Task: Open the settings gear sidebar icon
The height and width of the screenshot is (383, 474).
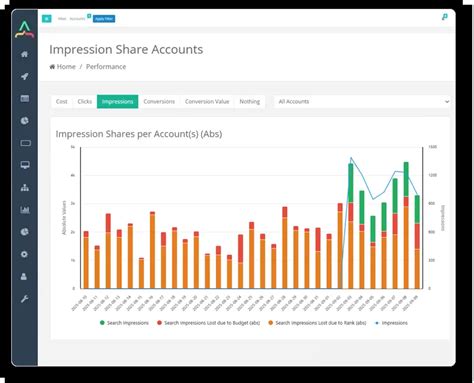Action: [x=24, y=254]
